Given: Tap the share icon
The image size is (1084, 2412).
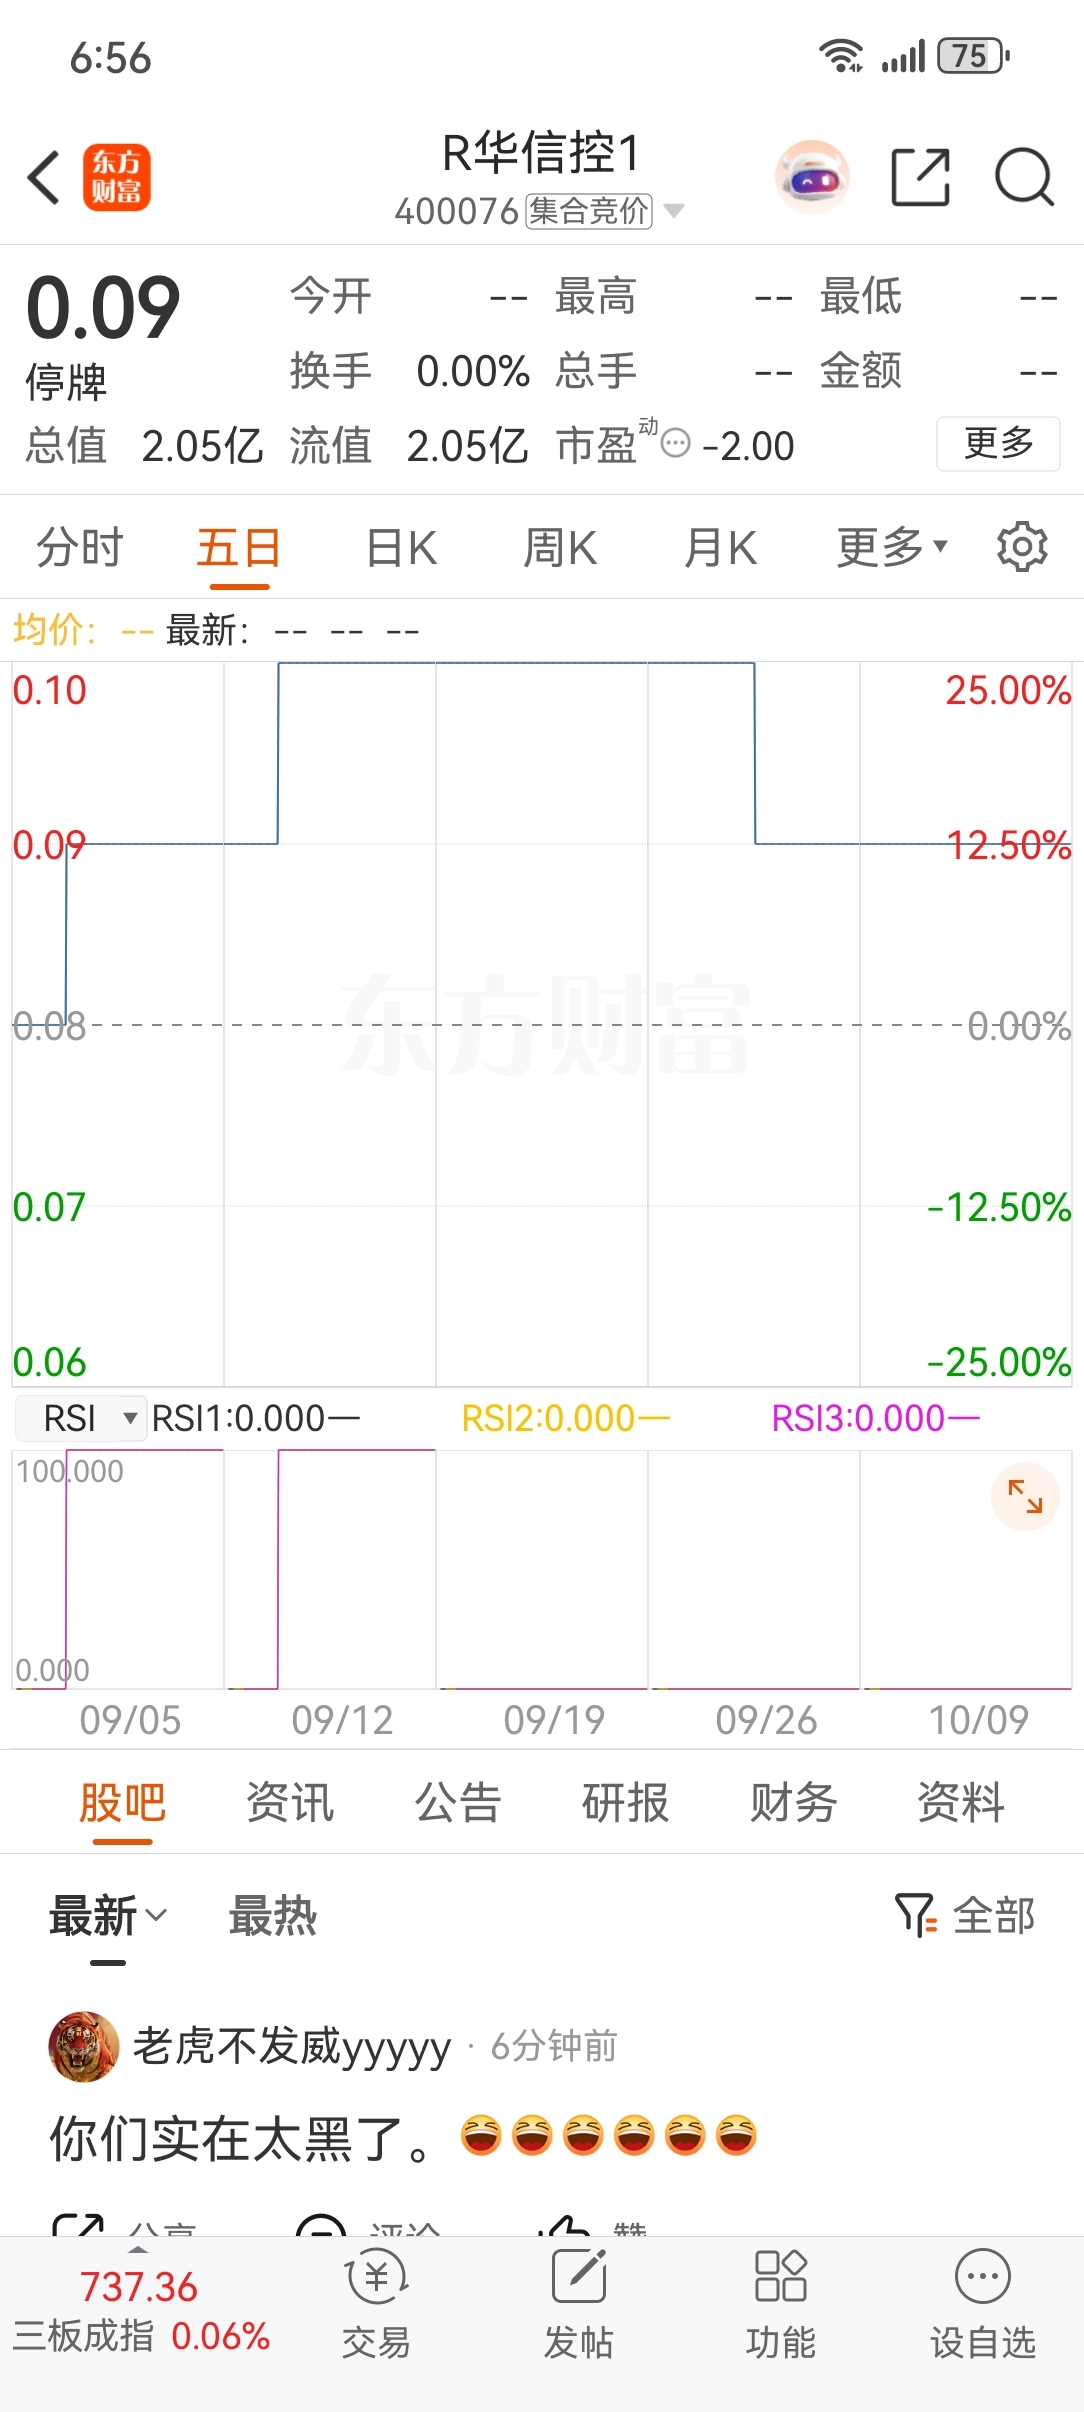Looking at the screenshot, I should pos(920,178).
